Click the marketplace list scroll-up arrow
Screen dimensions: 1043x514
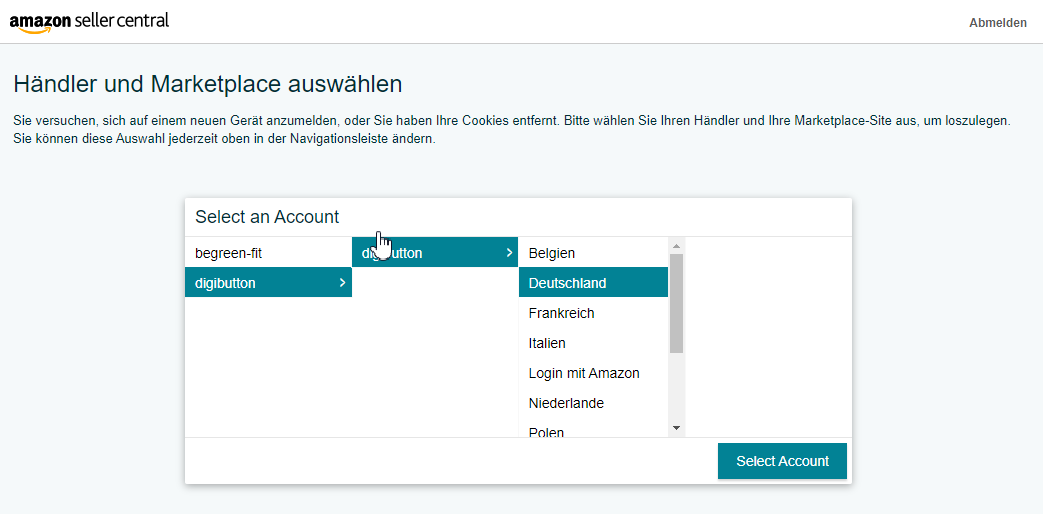[676, 246]
